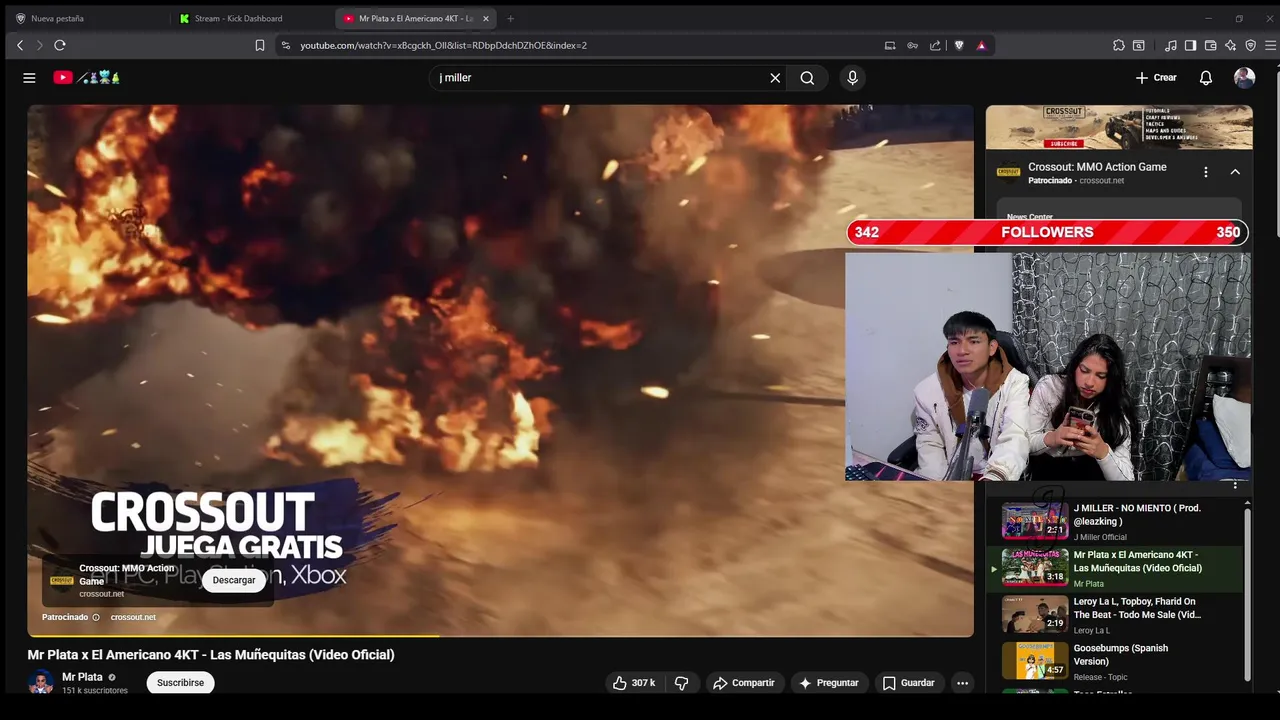Open the search tabs icon beside extensions
This screenshot has height=720, width=1280.
point(1139,45)
